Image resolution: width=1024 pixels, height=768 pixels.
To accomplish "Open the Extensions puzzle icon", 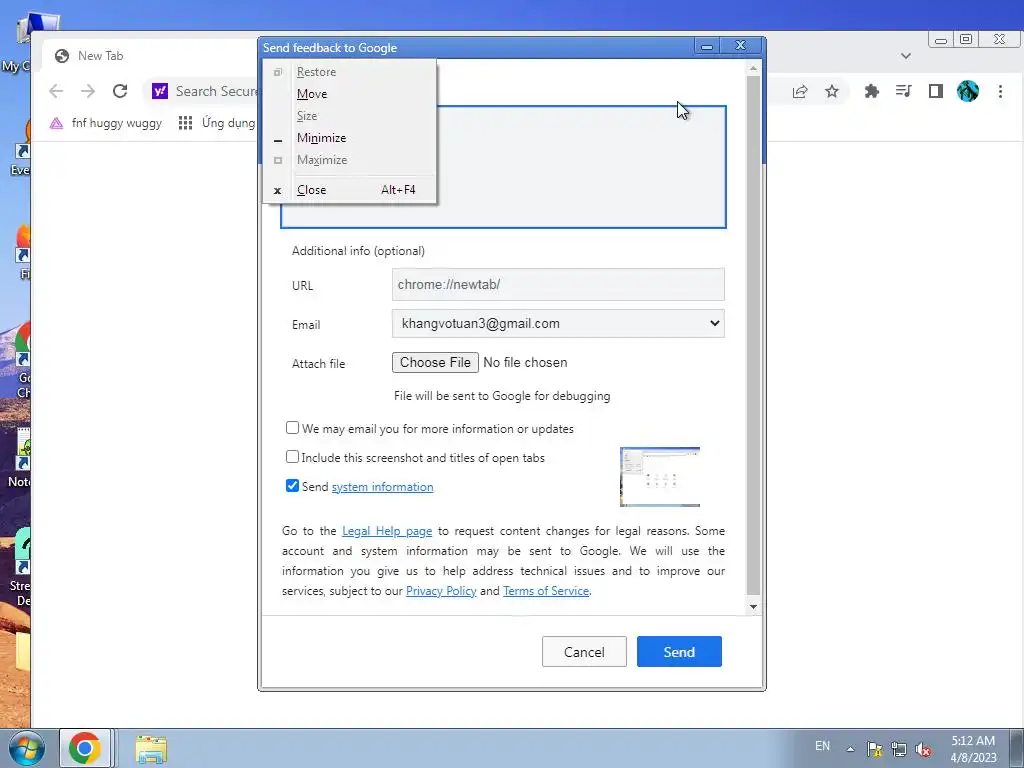I will tap(872, 91).
